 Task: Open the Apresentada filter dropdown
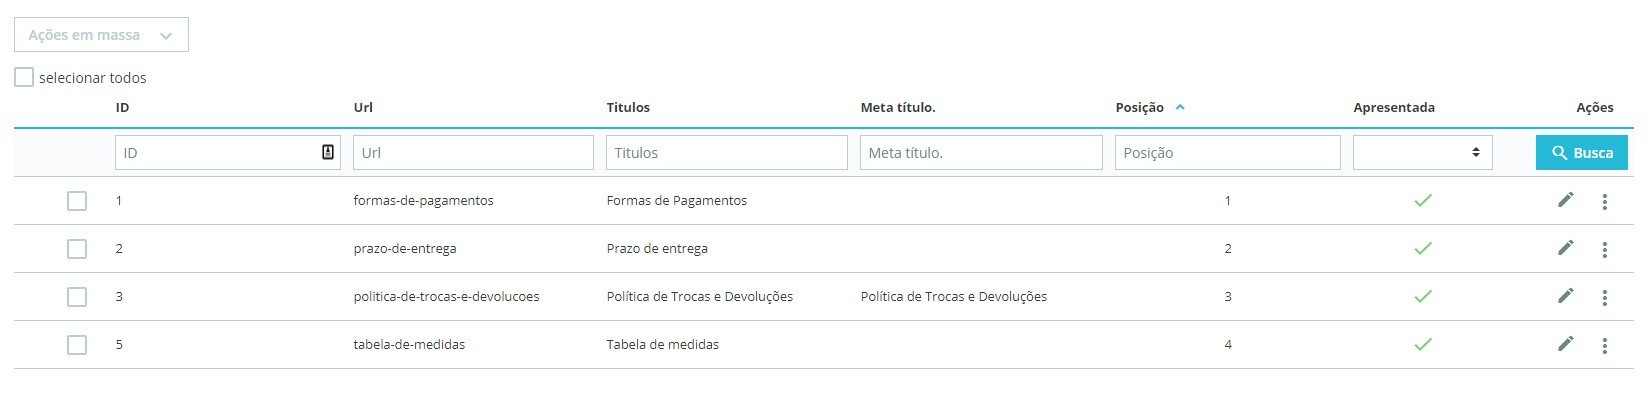(x=1423, y=152)
